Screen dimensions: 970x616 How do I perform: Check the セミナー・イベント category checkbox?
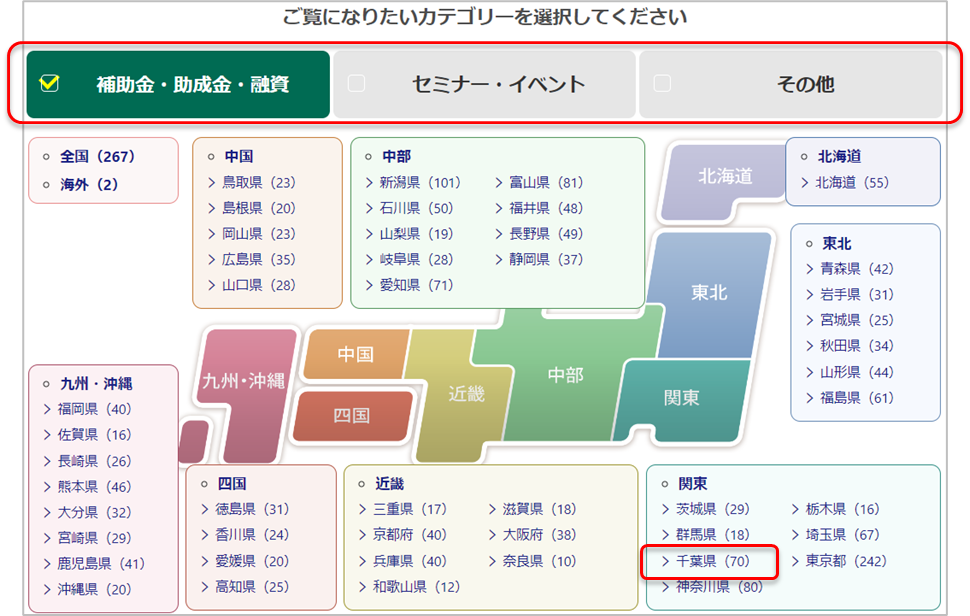[x=356, y=83]
